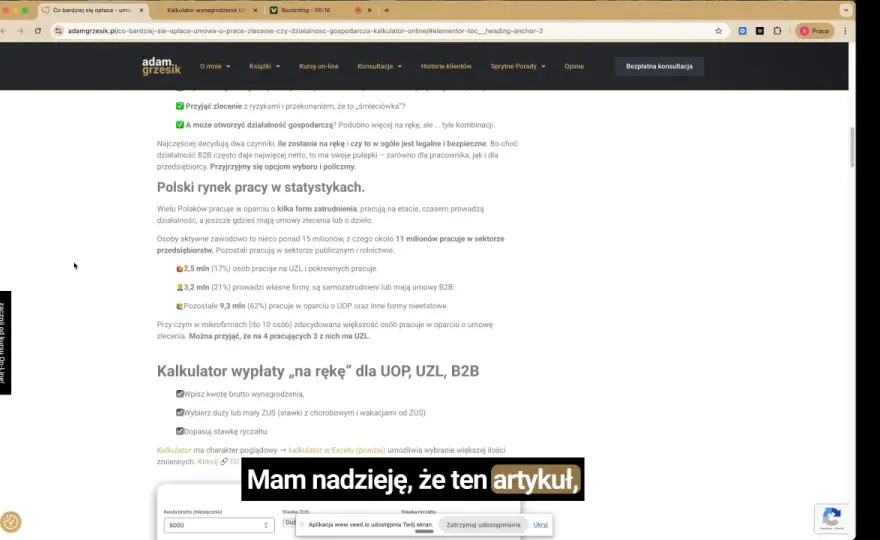Click the 'Kwota brutto' input field with 8000

219,525
